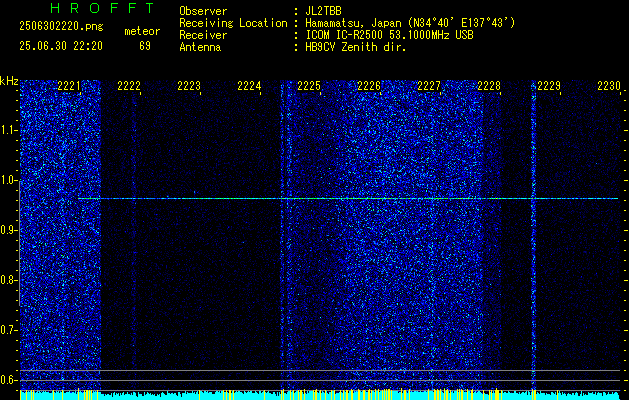
Task: Click the green horizontal carrier signal line
Action: point(348,199)
